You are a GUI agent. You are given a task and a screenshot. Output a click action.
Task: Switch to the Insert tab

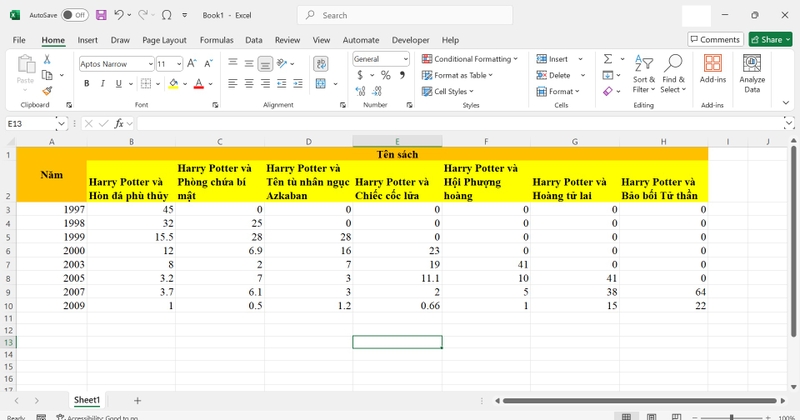(x=87, y=40)
